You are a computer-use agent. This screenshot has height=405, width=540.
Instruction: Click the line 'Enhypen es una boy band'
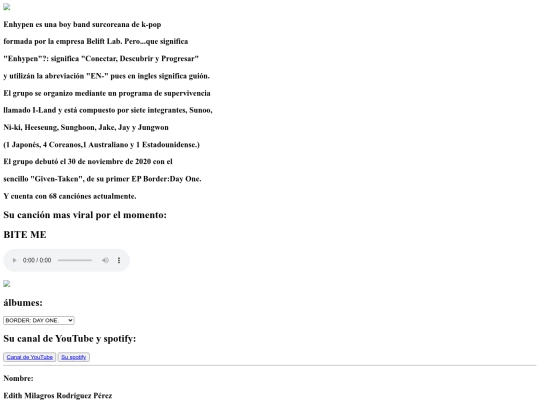point(82,24)
